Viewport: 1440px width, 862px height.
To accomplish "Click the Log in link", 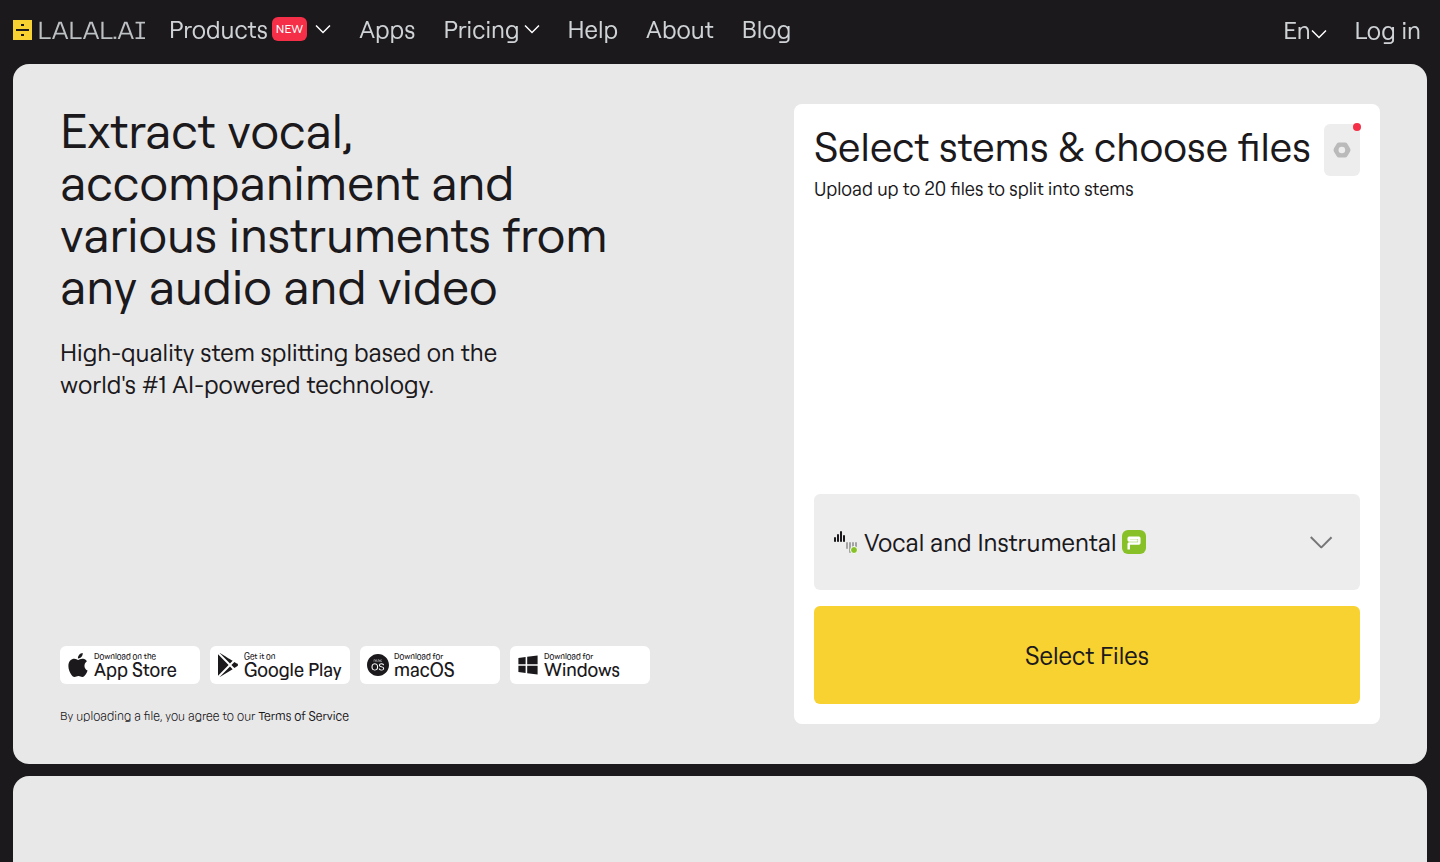I will [x=1387, y=31].
